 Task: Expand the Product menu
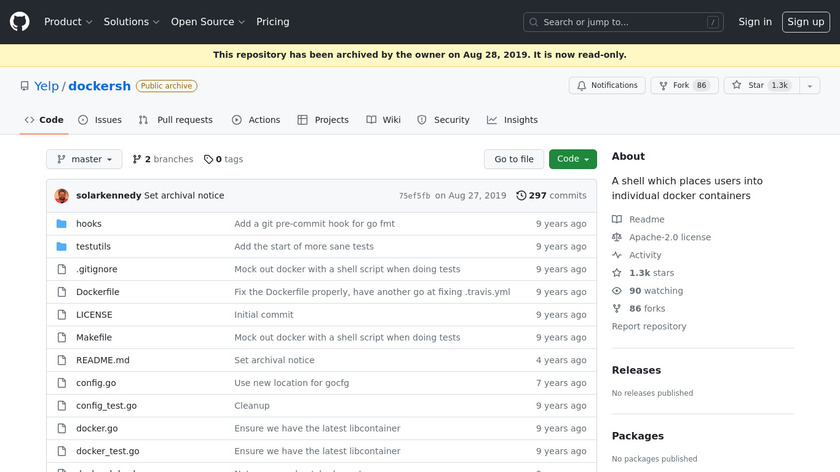[x=68, y=22]
